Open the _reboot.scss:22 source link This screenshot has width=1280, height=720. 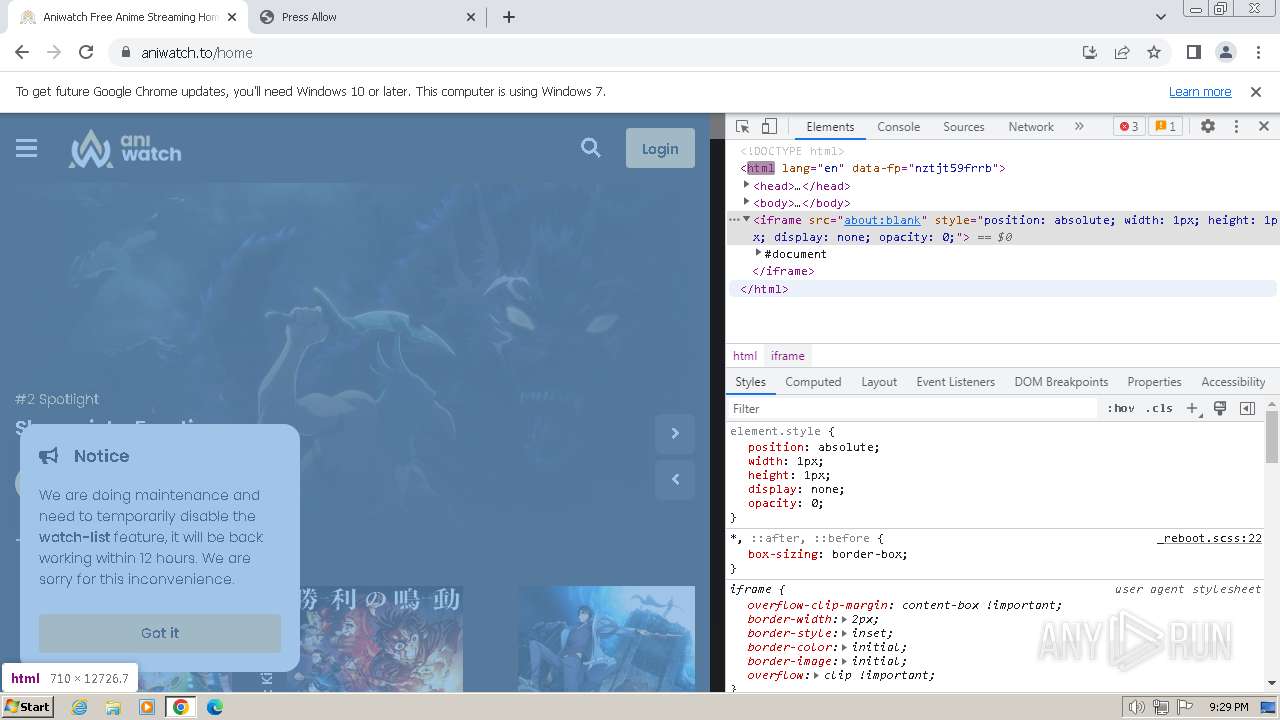[x=1209, y=538]
